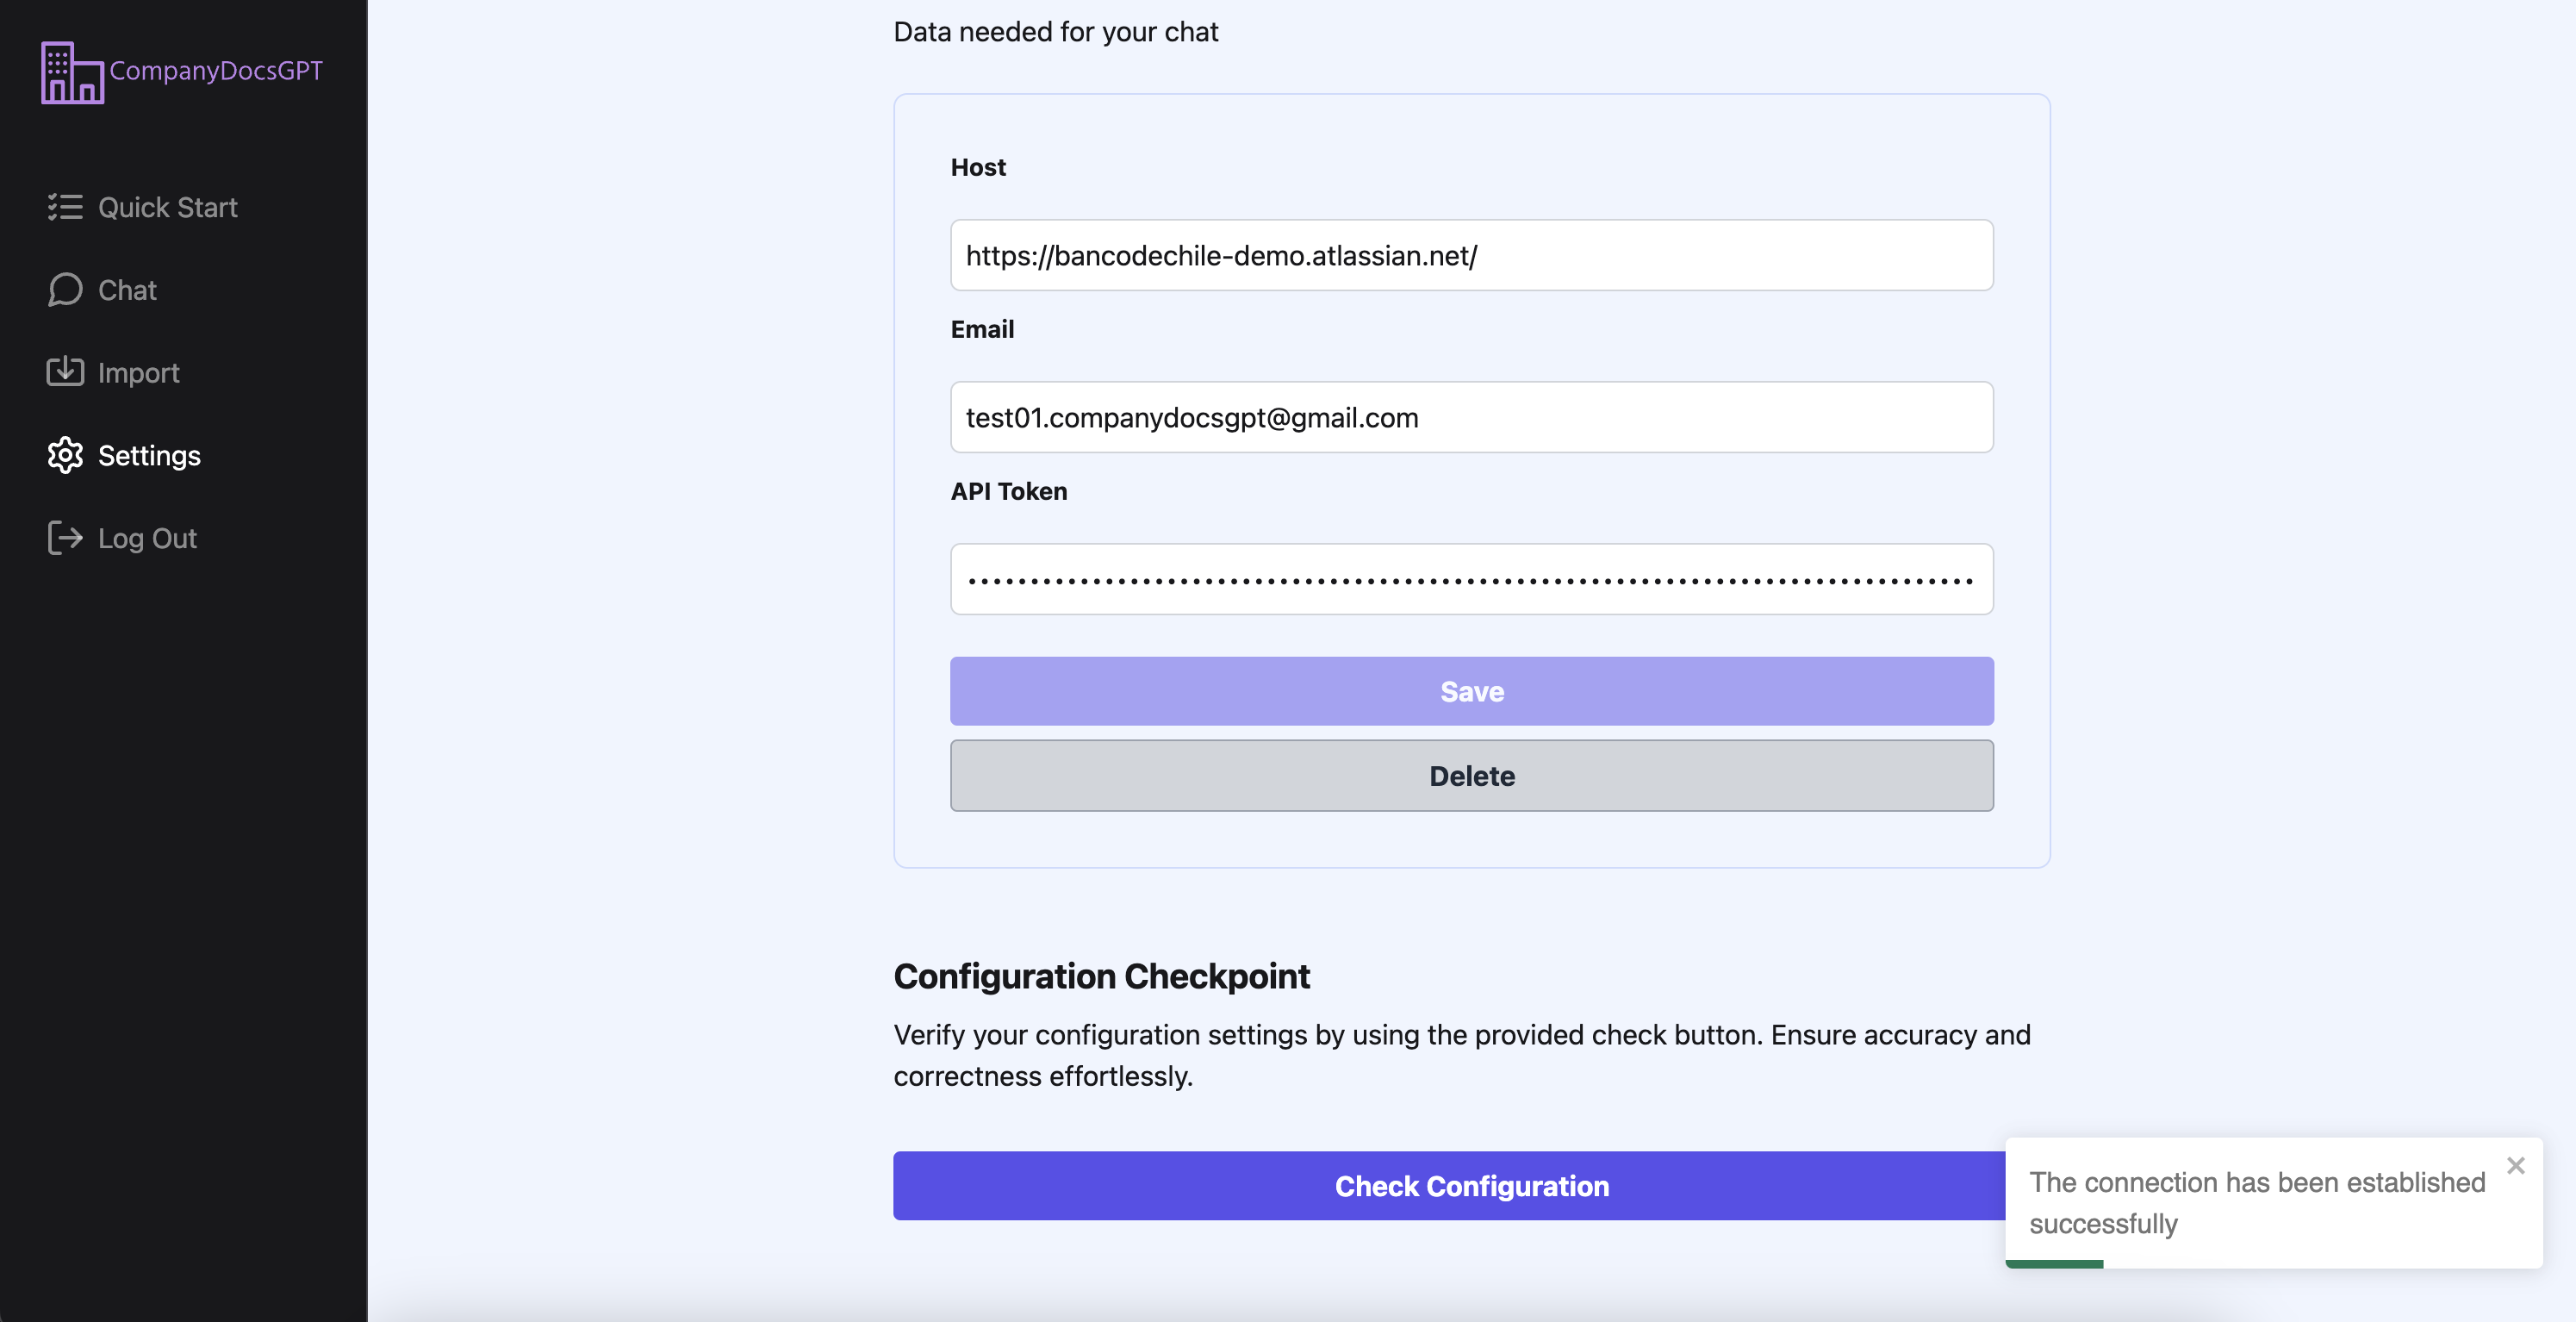Choose Log Out text in sidebar
The image size is (2576, 1322).
click(147, 539)
